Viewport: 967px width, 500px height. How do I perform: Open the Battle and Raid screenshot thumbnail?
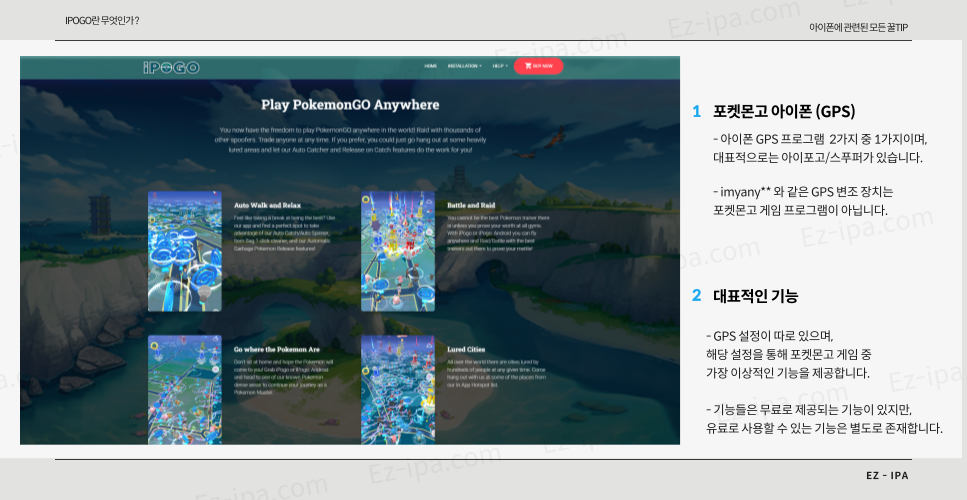[x=398, y=251]
